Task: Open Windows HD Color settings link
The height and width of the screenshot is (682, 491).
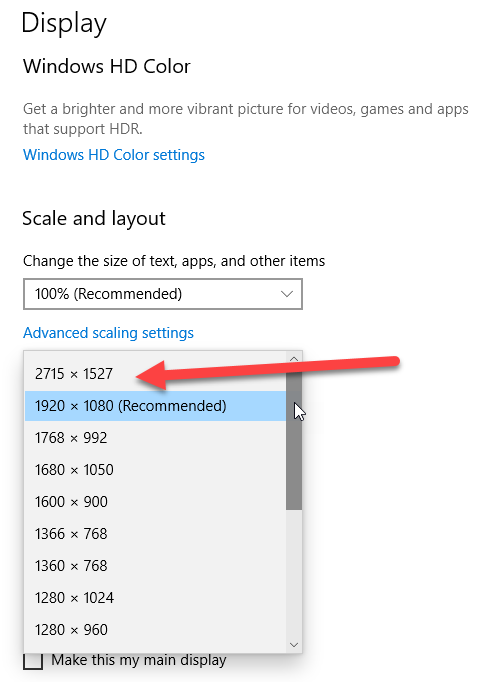Action: point(114,155)
